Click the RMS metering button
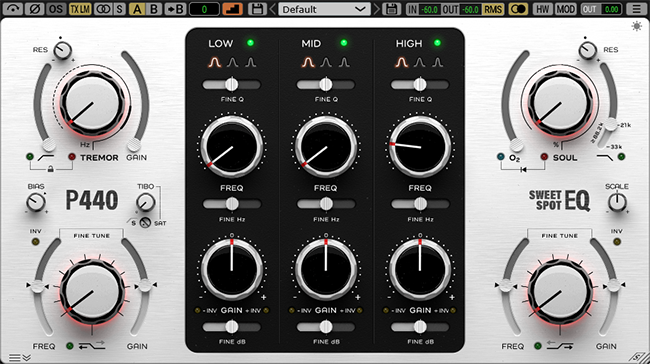650x364 pixels. coord(492,9)
